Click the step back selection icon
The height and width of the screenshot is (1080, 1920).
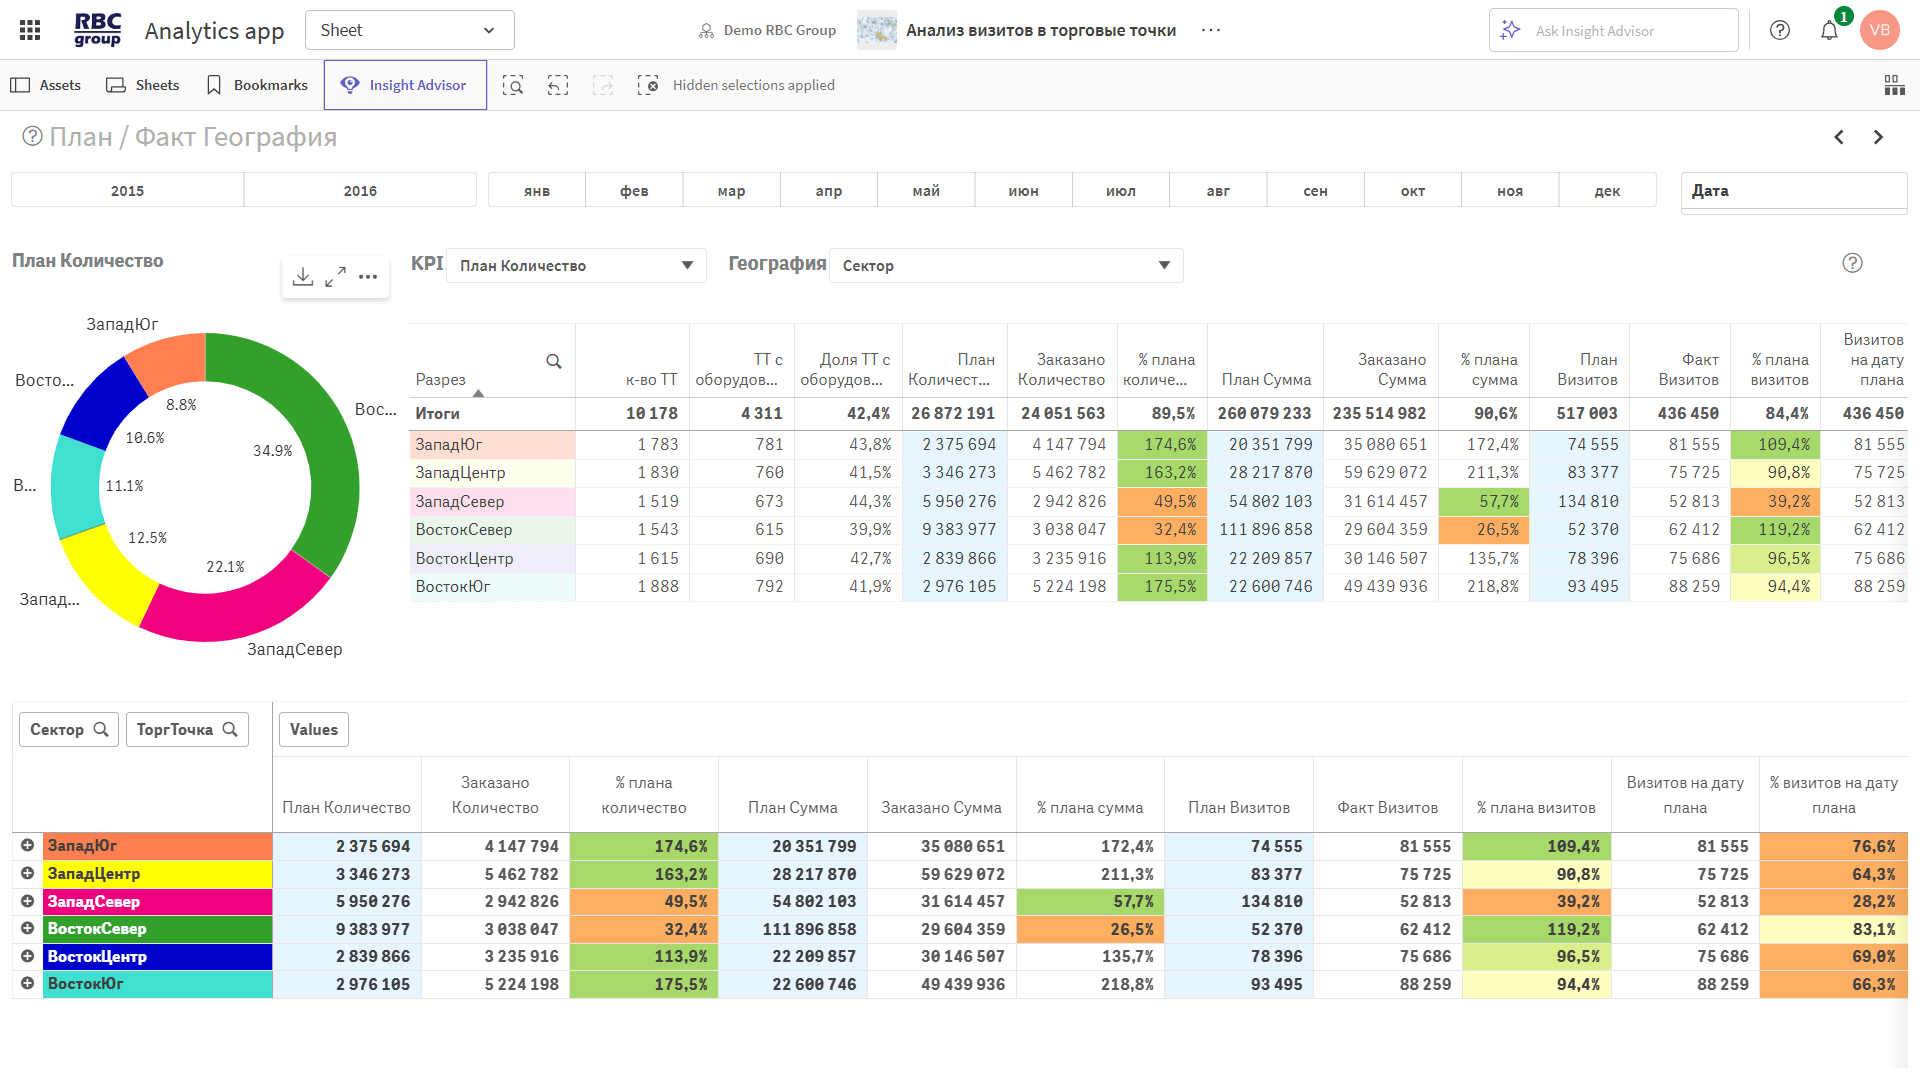[x=558, y=85]
